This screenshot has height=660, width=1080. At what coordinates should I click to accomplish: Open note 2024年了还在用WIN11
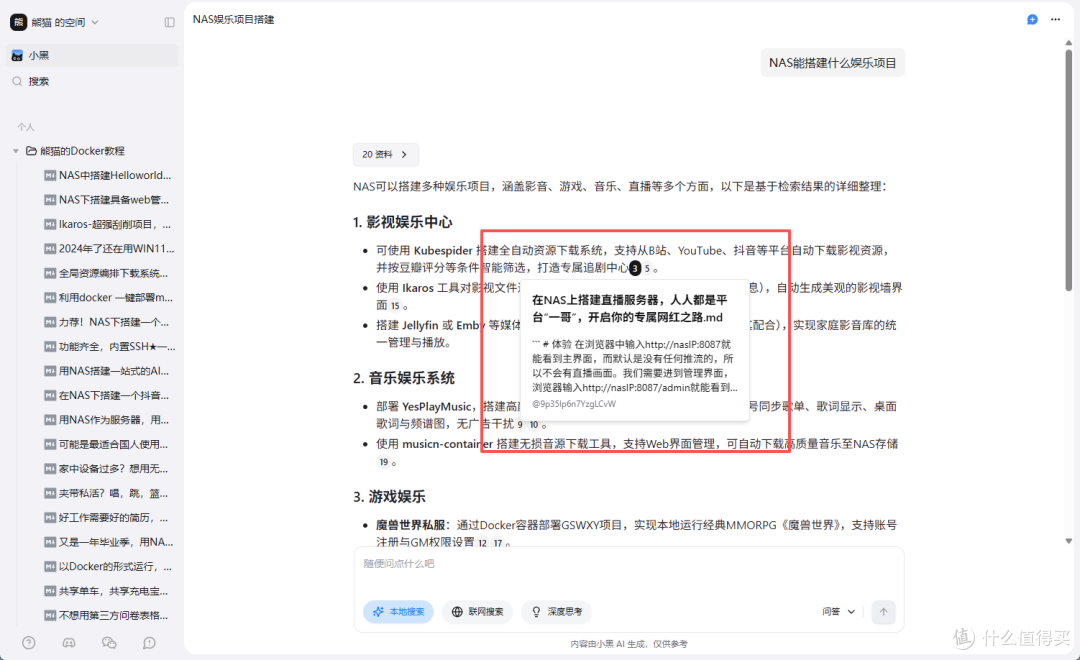coord(108,249)
